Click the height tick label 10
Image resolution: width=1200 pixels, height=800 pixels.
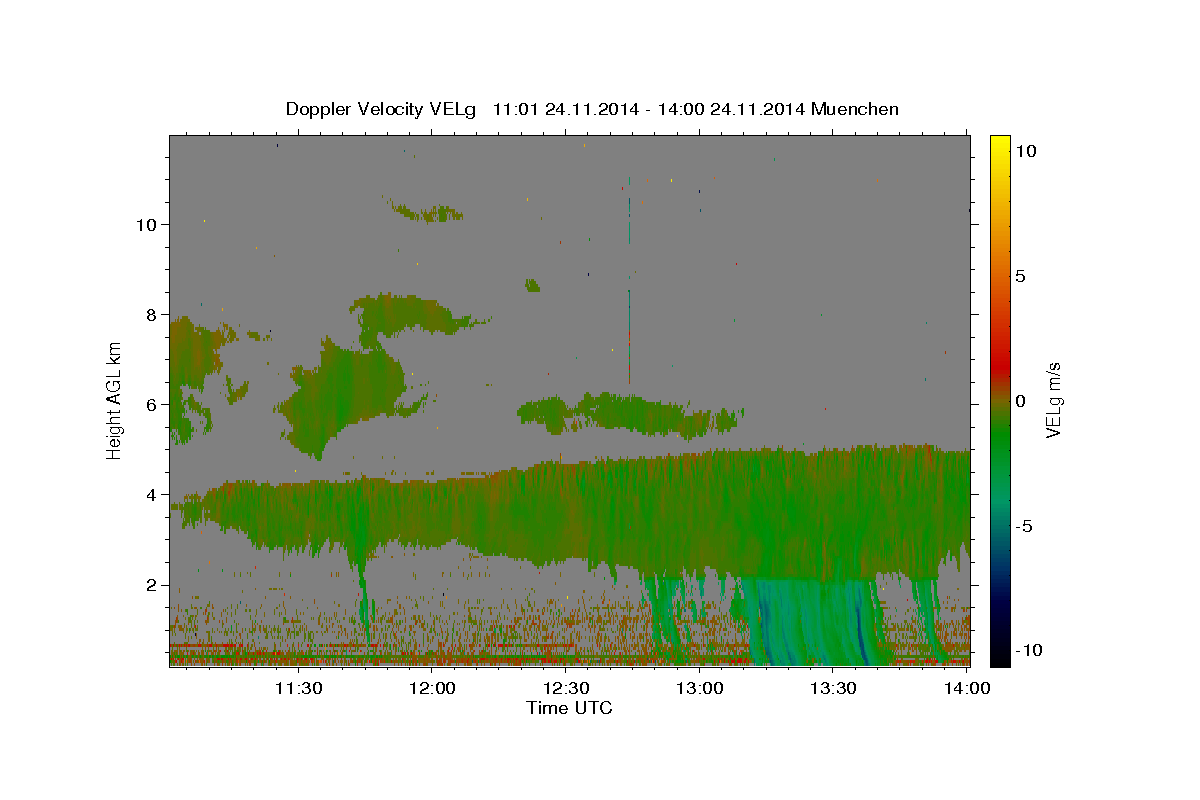[x=146, y=224]
